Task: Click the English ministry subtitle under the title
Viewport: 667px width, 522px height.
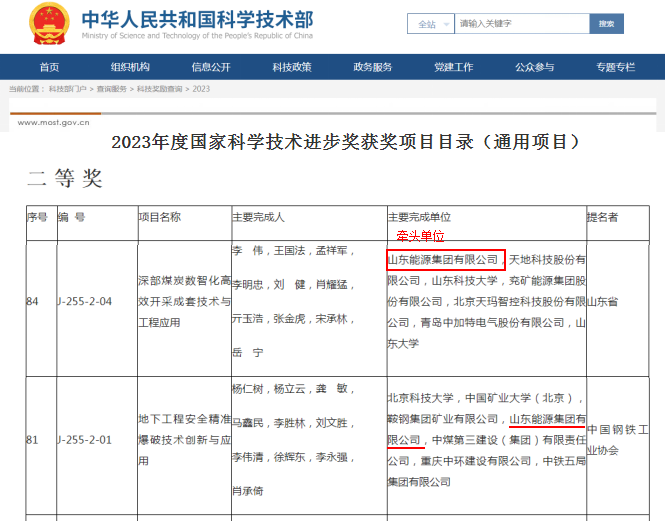Action: point(197,36)
